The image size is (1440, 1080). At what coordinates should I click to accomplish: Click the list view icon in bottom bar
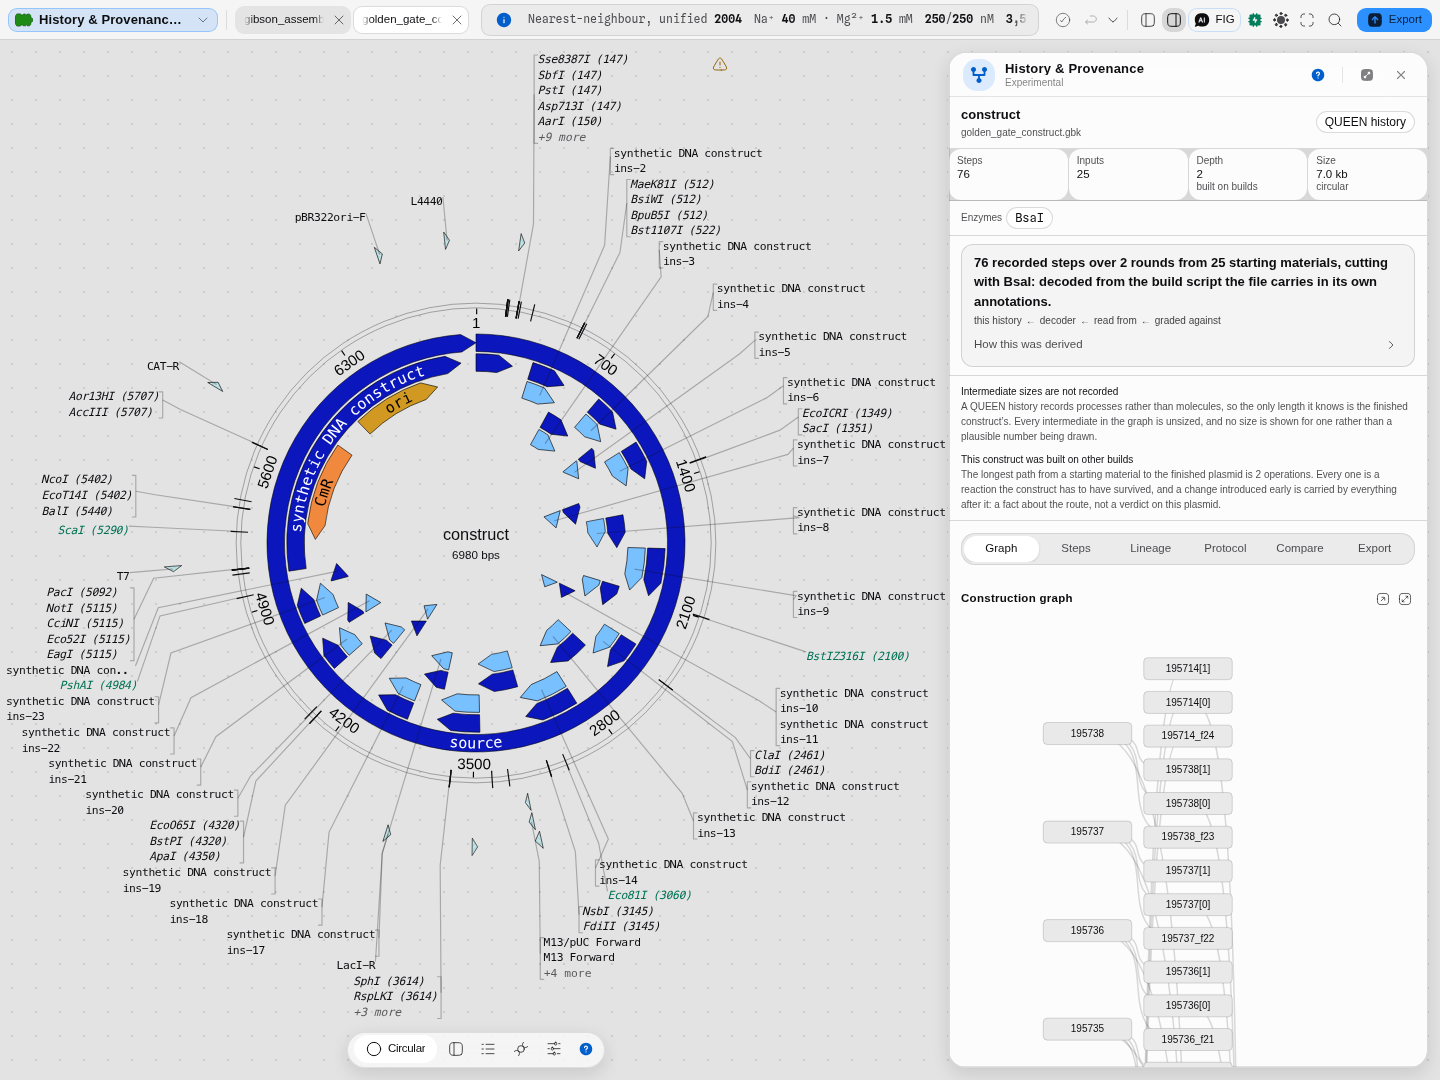pos(488,1049)
